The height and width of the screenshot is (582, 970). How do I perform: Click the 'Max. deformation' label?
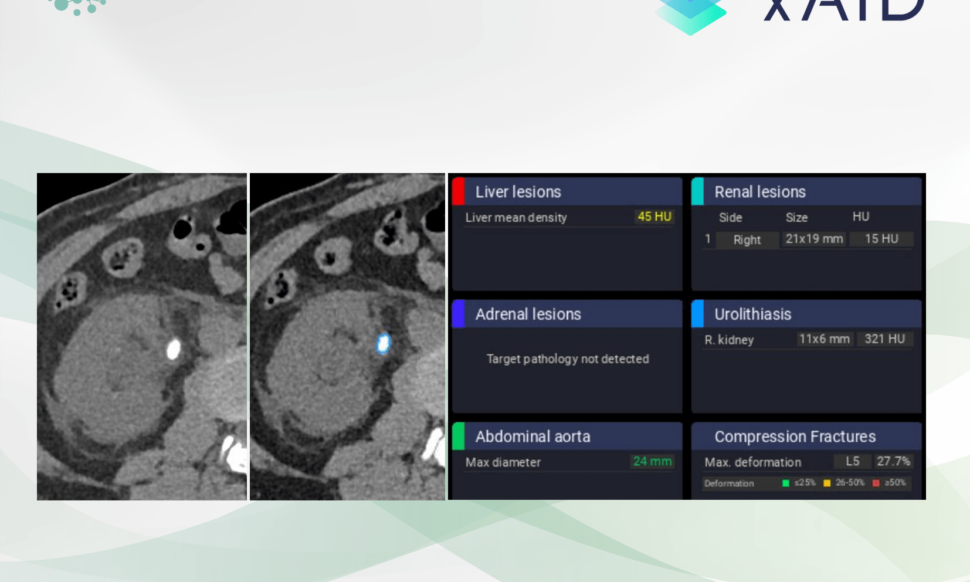pyautogui.click(x=753, y=462)
